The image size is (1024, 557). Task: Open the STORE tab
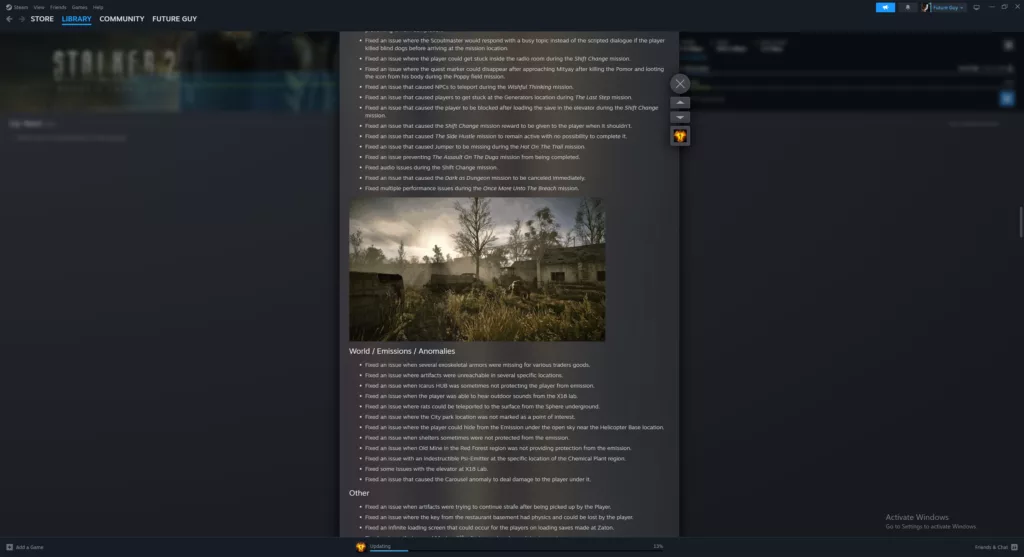[x=42, y=19]
